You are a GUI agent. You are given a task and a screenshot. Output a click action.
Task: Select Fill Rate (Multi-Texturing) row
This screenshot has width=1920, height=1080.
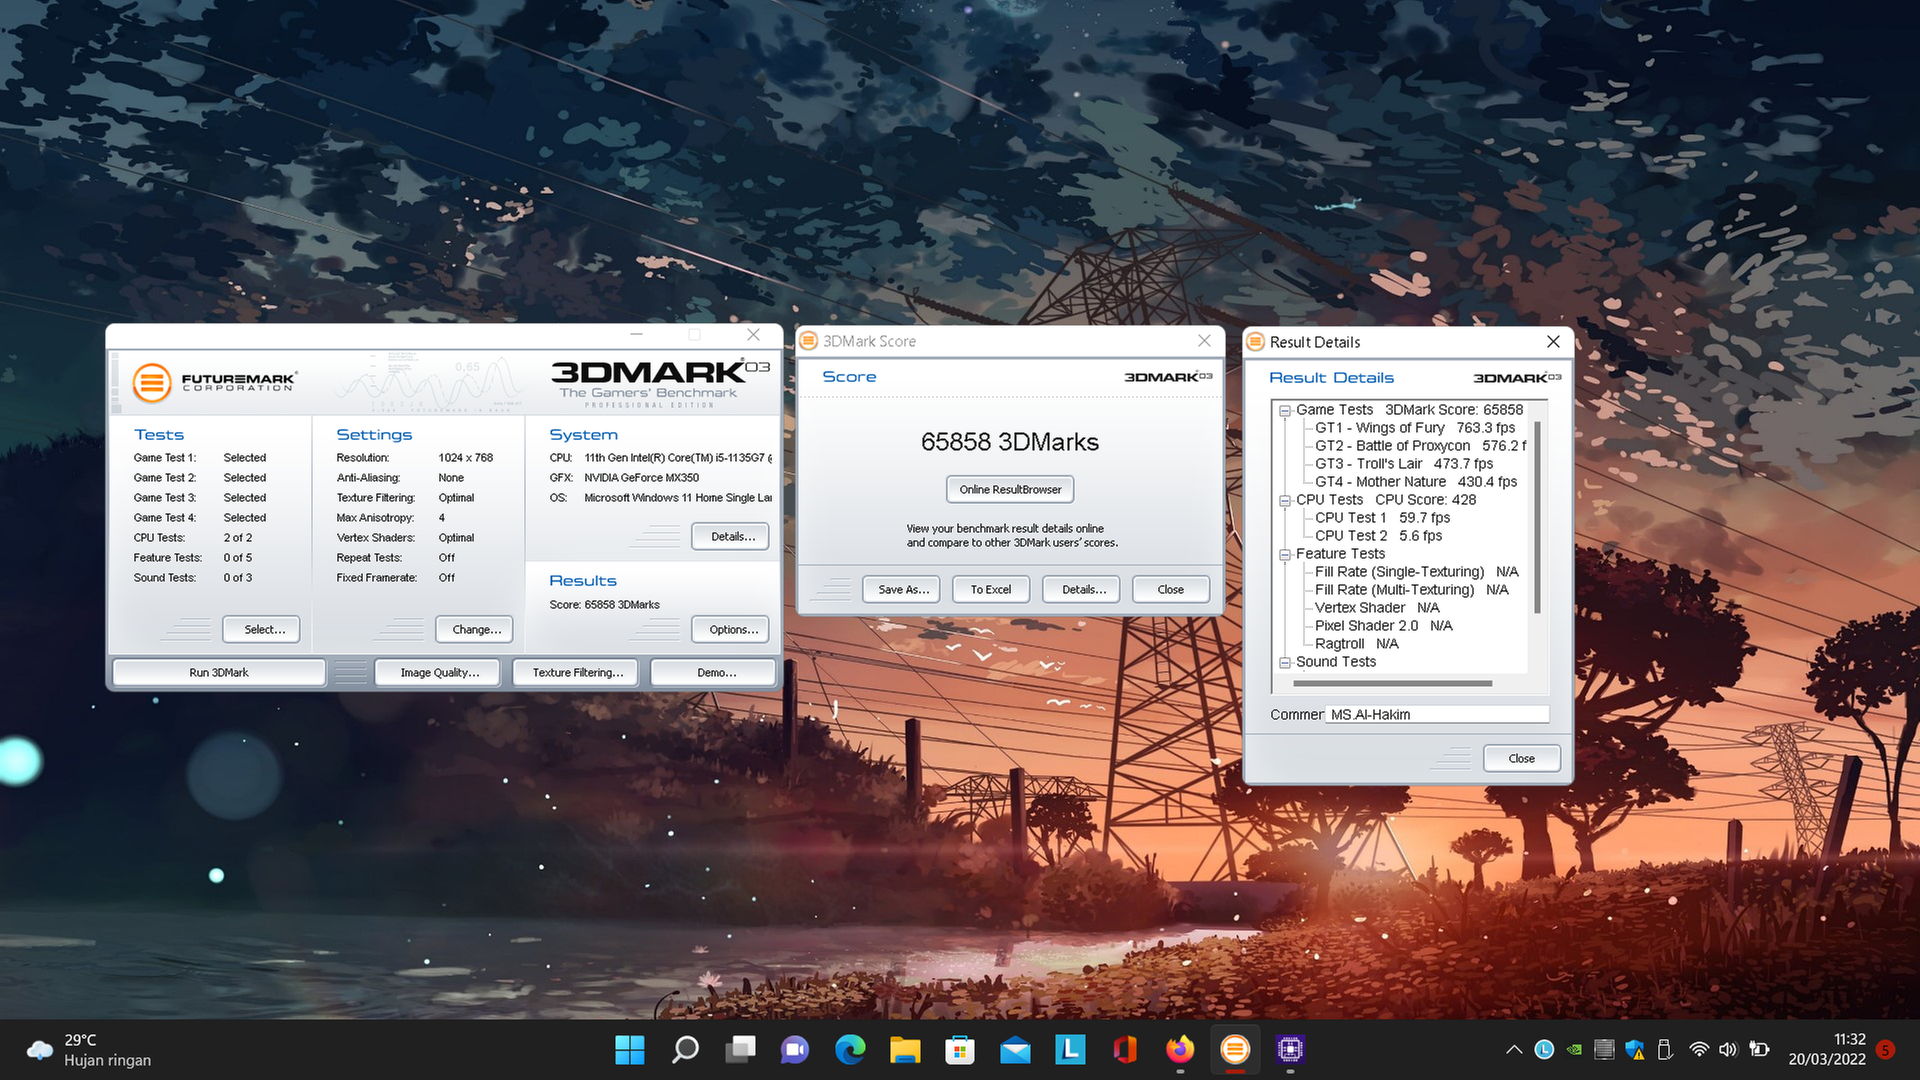1411,590
